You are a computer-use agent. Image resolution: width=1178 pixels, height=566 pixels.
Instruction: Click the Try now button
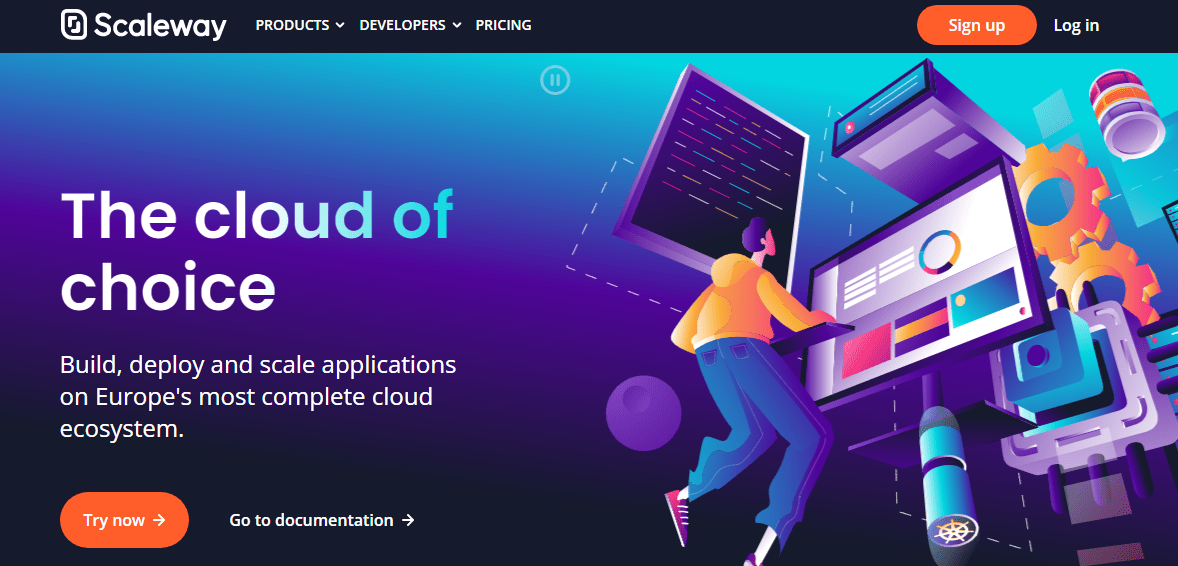(125, 519)
